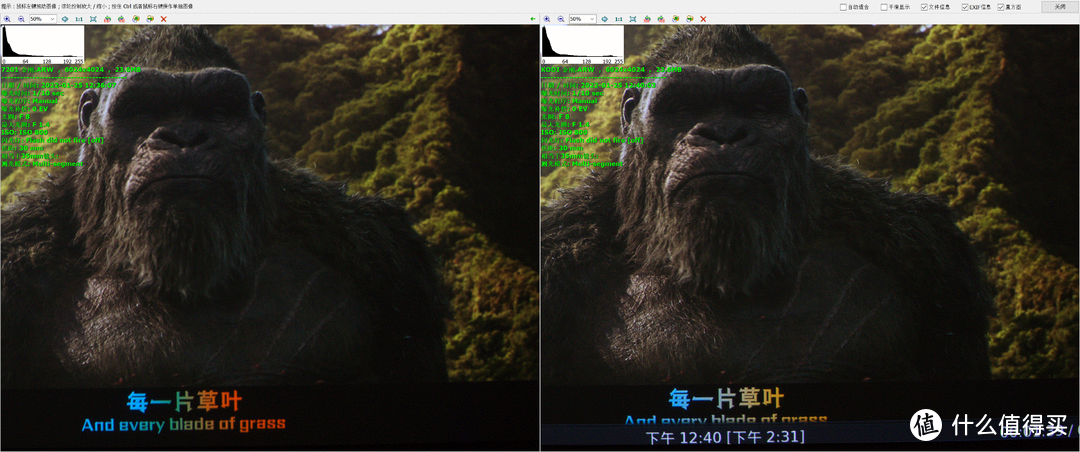This screenshot has width=1080, height=452.
Task: Click the left pane gorilla photo
Action: 269,238
